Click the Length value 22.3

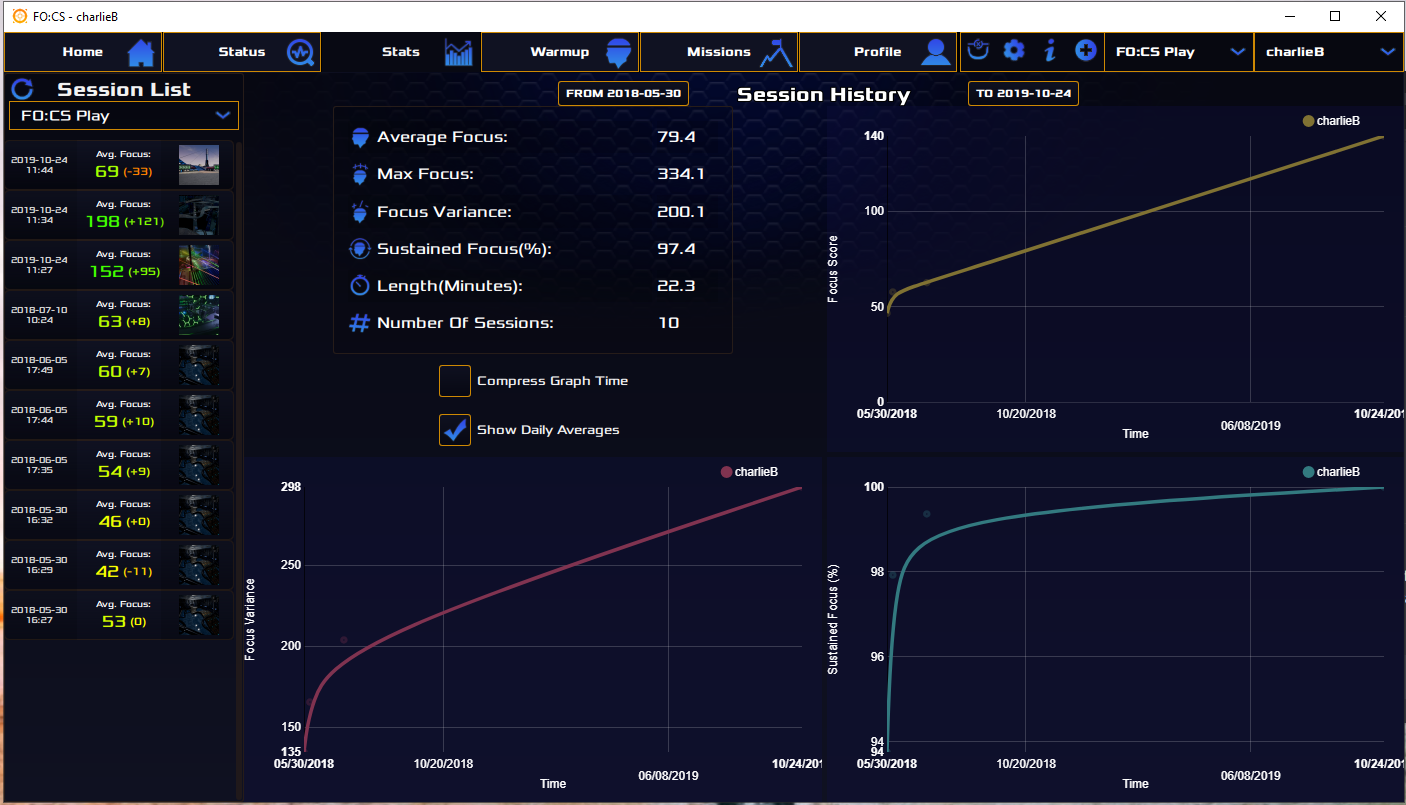click(x=676, y=286)
